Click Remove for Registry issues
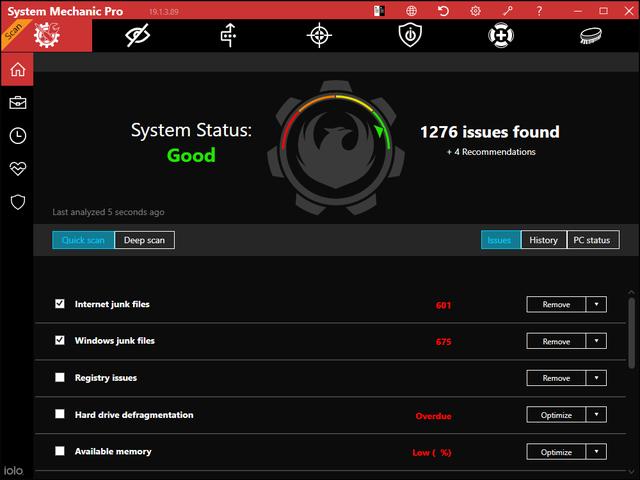The height and width of the screenshot is (480, 640). pos(556,378)
